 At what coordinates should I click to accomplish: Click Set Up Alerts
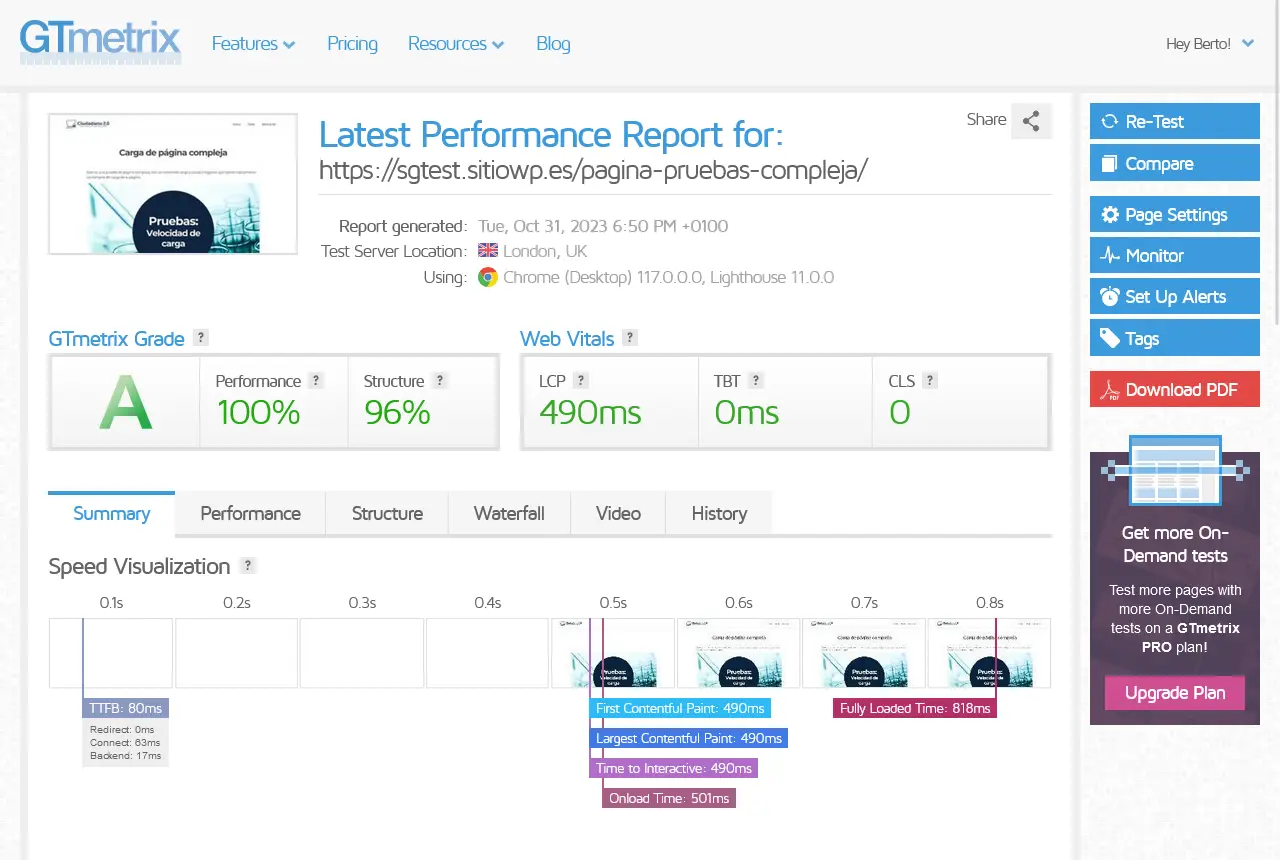[x=1175, y=297]
